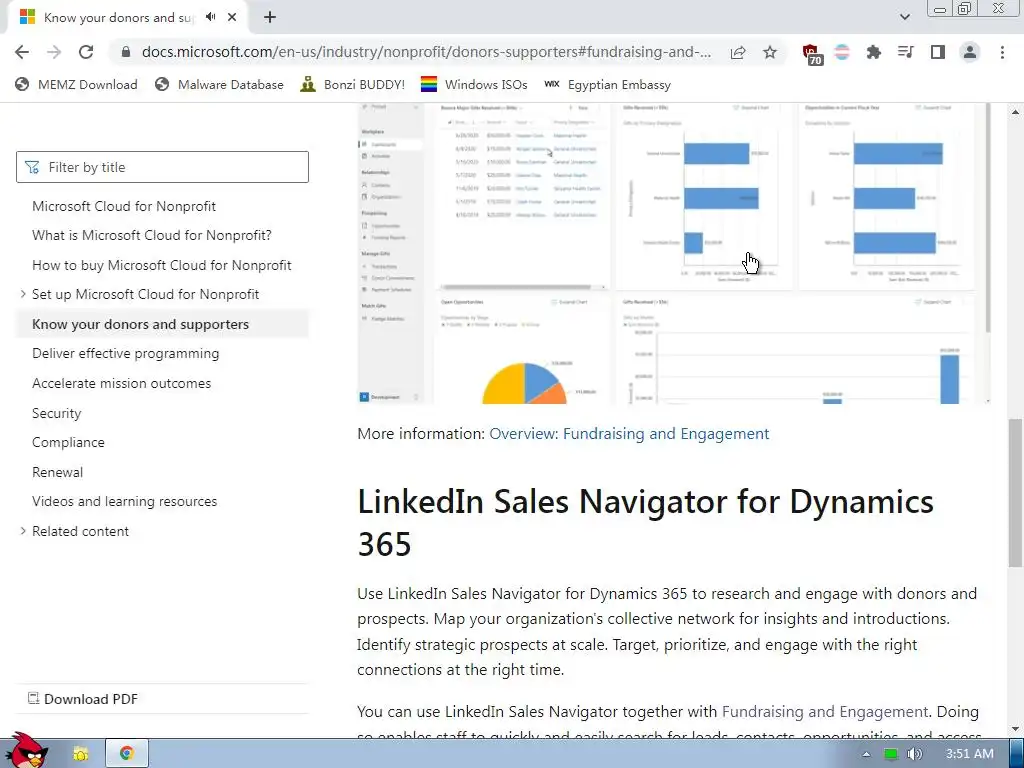Switch to Chrome in the taskbar
Viewport: 1024px width, 768px height.
pos(127,754)
